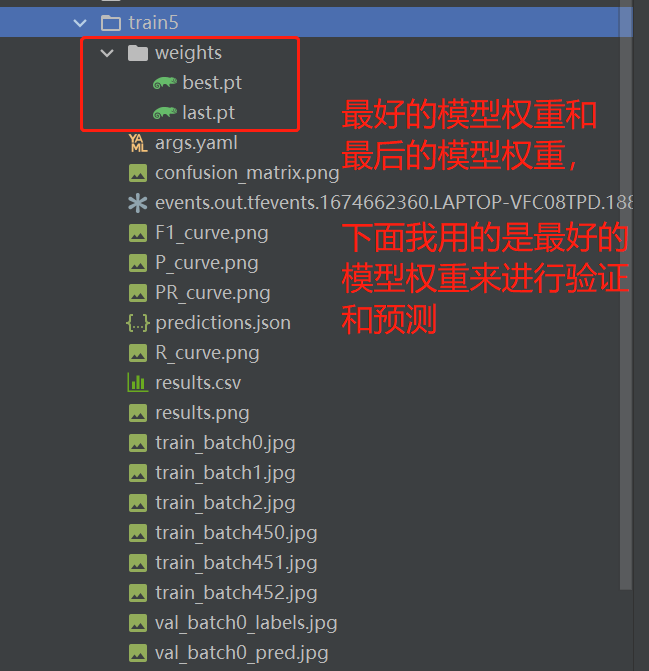The height and width of the screenshot is (671, 649).
Task: Select val_batch0_labels.jpg in the tree
Action: (246, 623)
